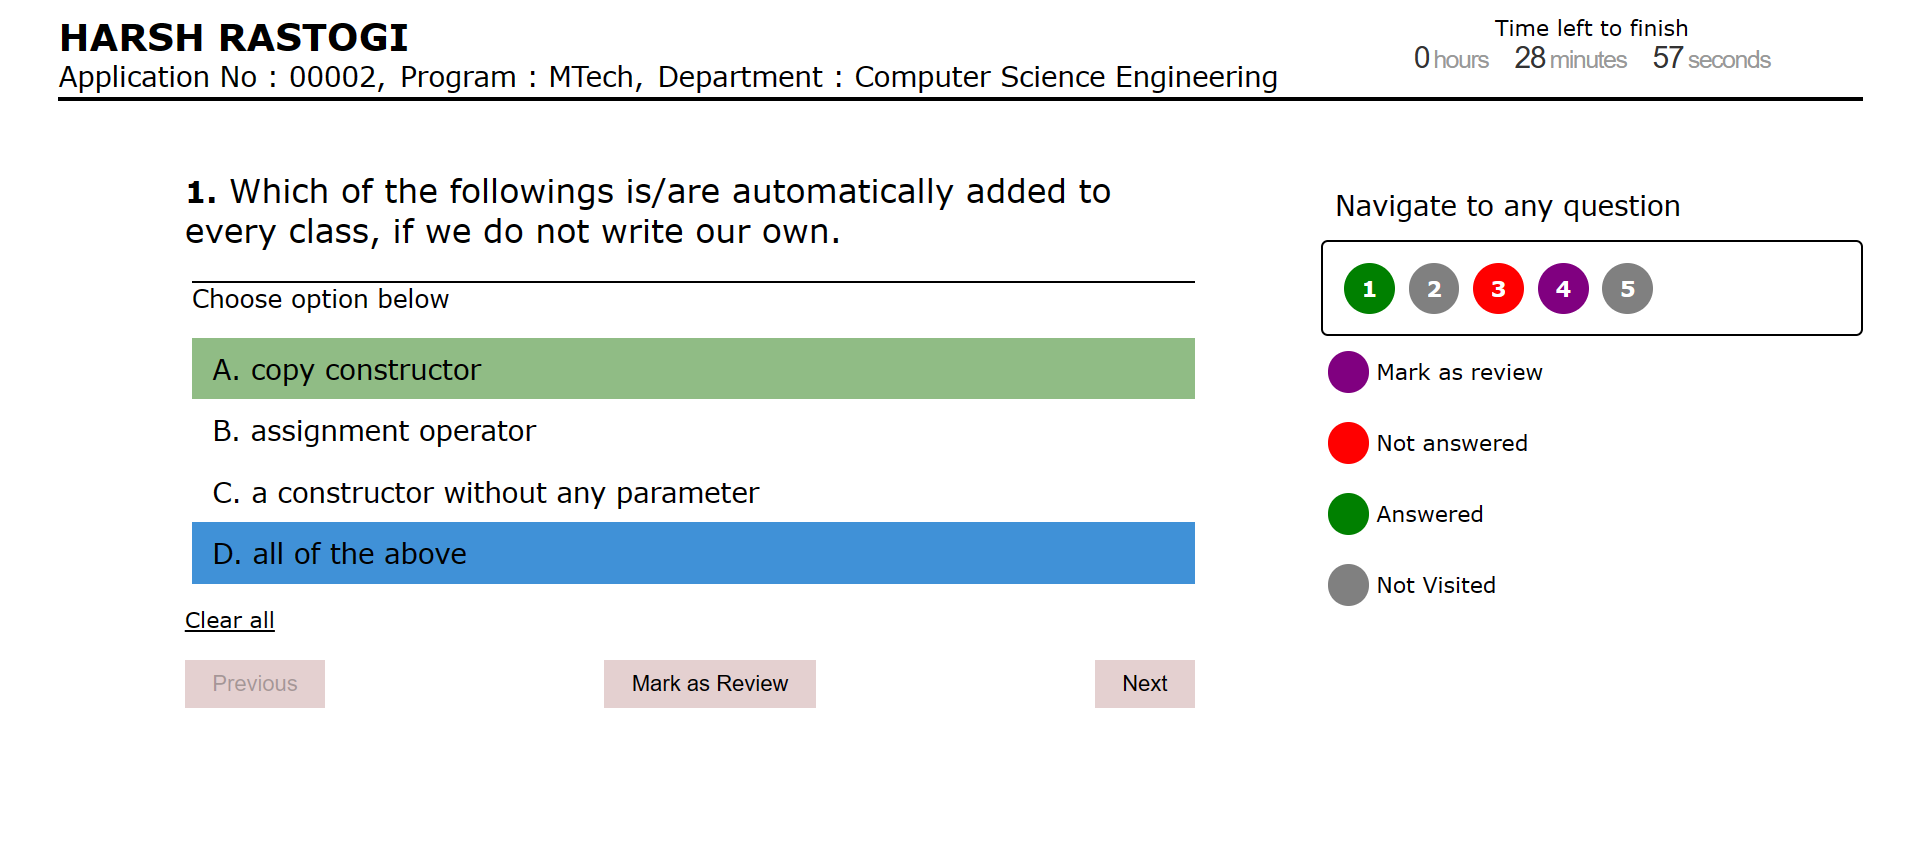Pick option C constructor without parameter
This screenshot has width=1909, height=857.
pos(692,493)
